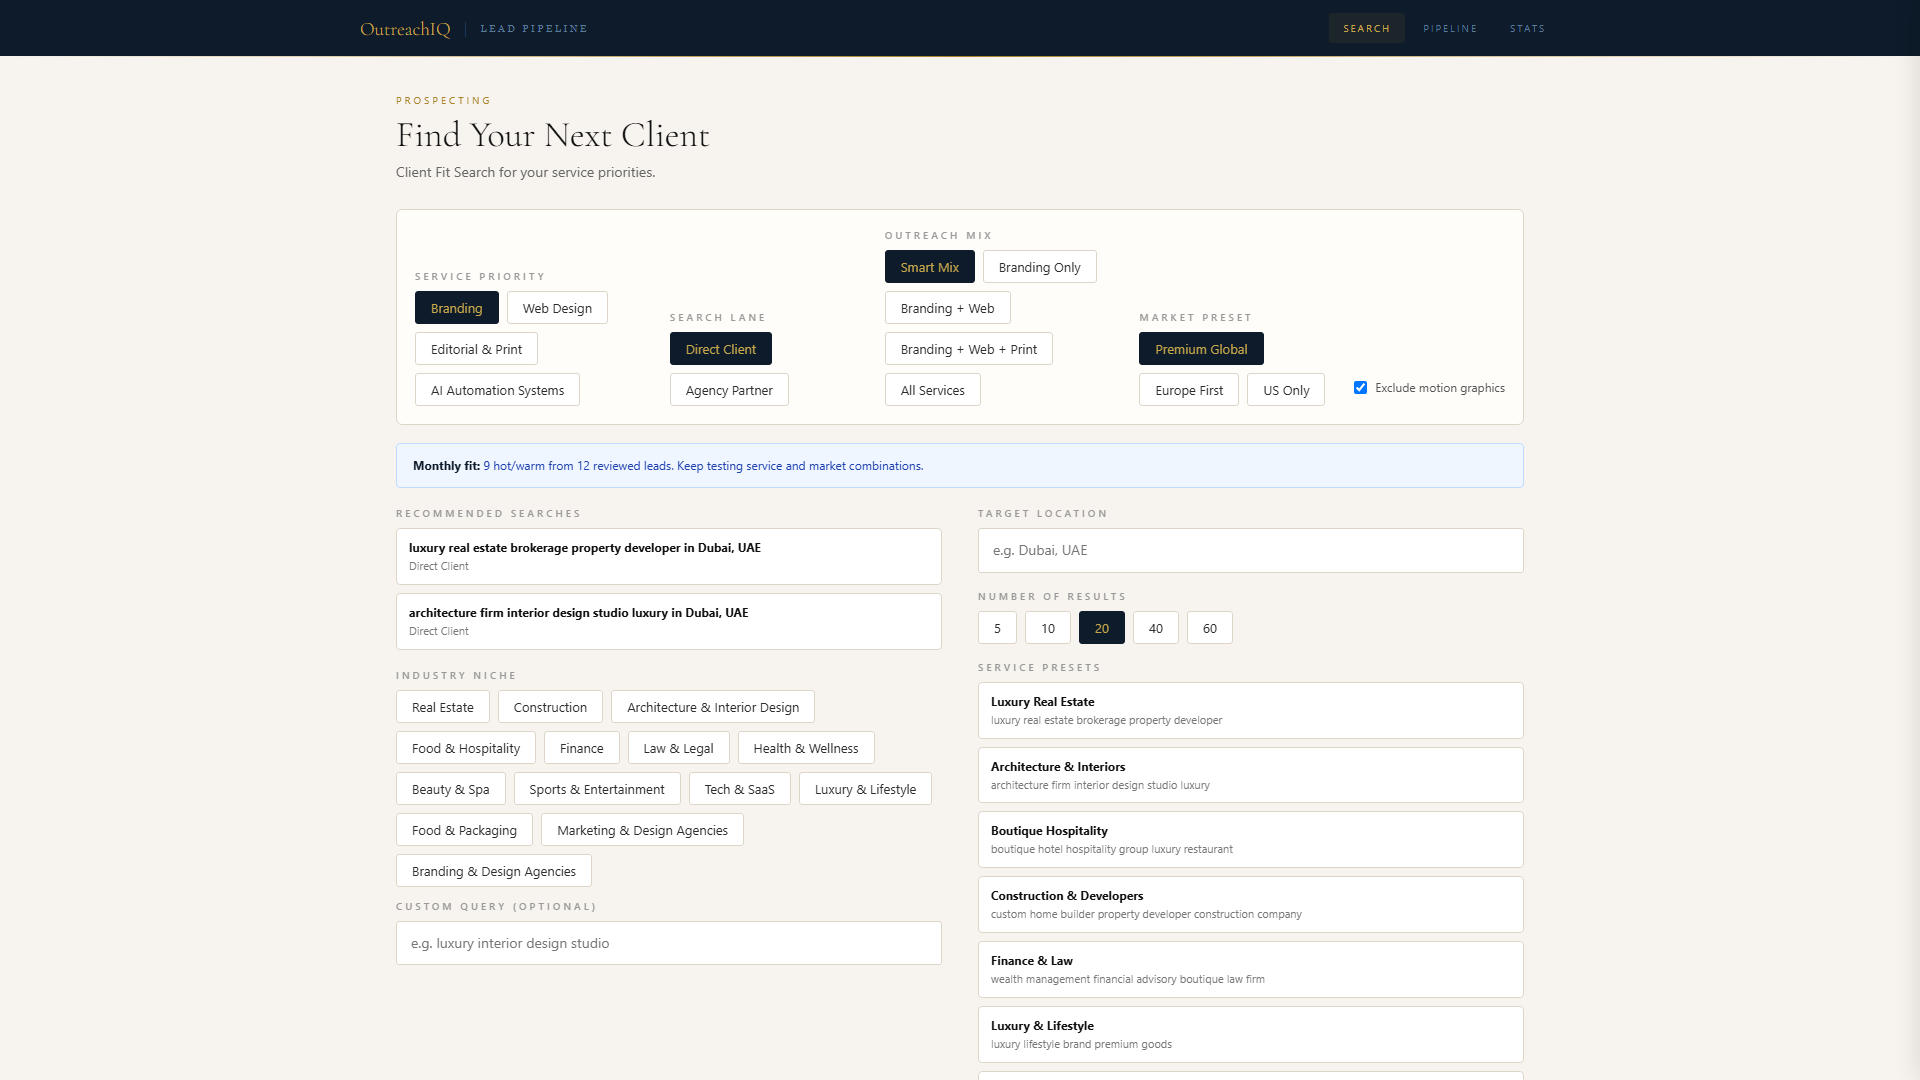Select Food & Hospitality niche
Screen dimensions: 1920x1080
(465, 748)
